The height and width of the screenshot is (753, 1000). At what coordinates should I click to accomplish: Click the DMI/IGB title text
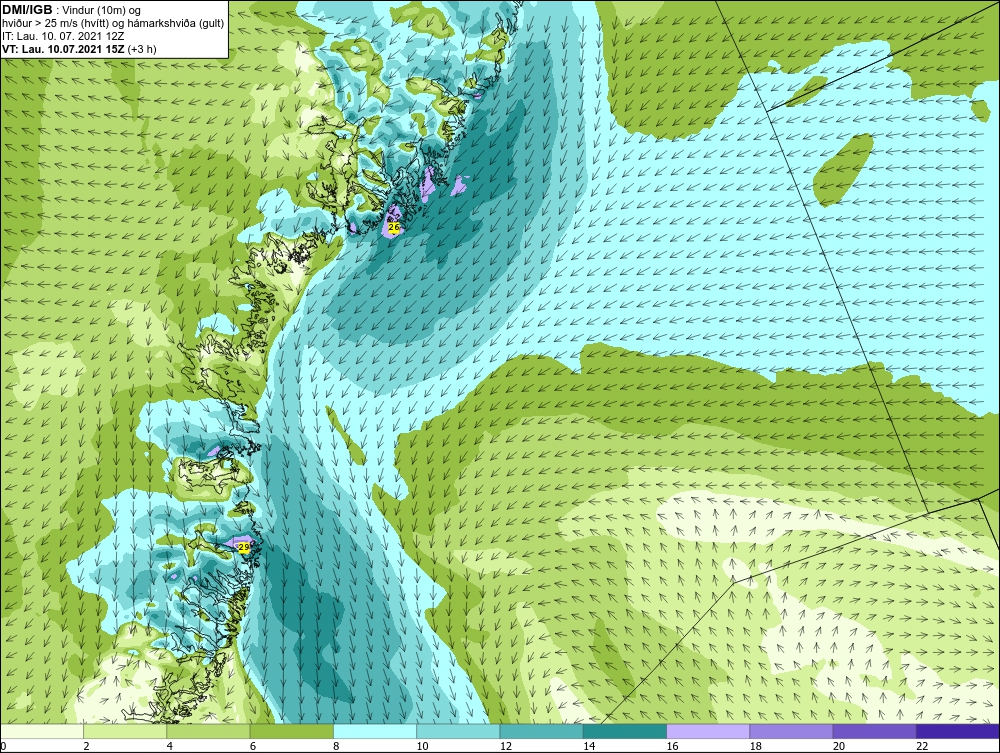(27, 10)
